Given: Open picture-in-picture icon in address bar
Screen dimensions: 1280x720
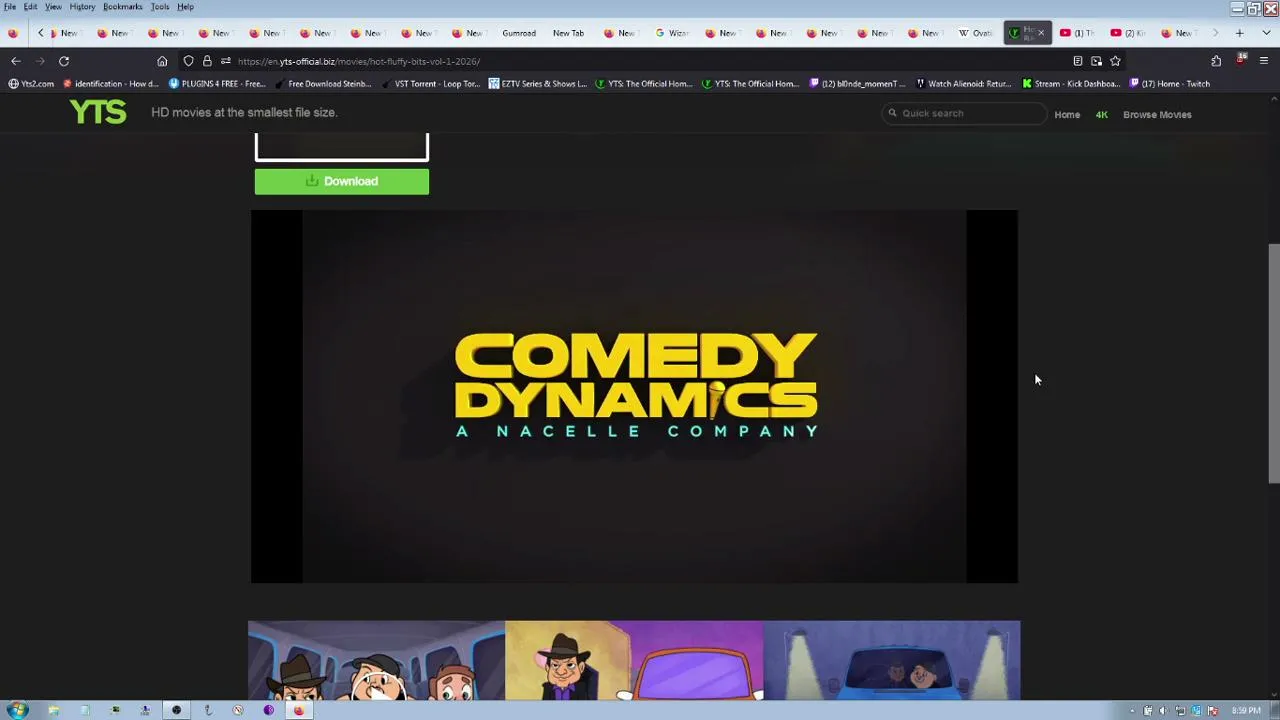Looking at the screenshot, I should (x=1097, y=61).
